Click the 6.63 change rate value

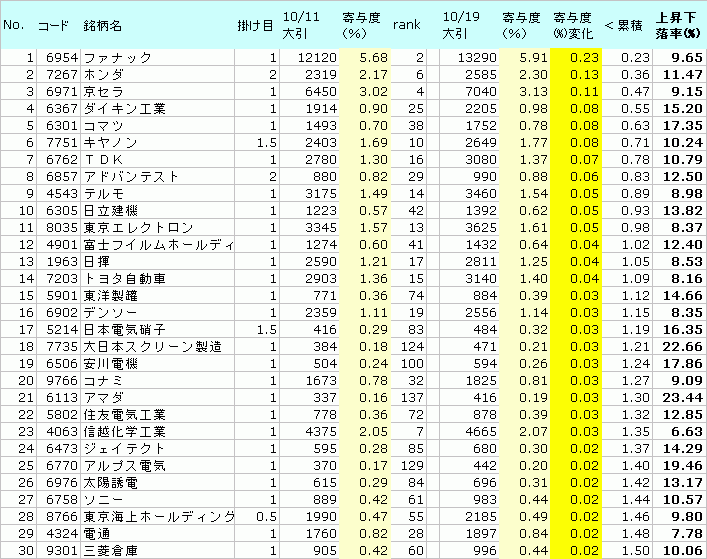687,431
